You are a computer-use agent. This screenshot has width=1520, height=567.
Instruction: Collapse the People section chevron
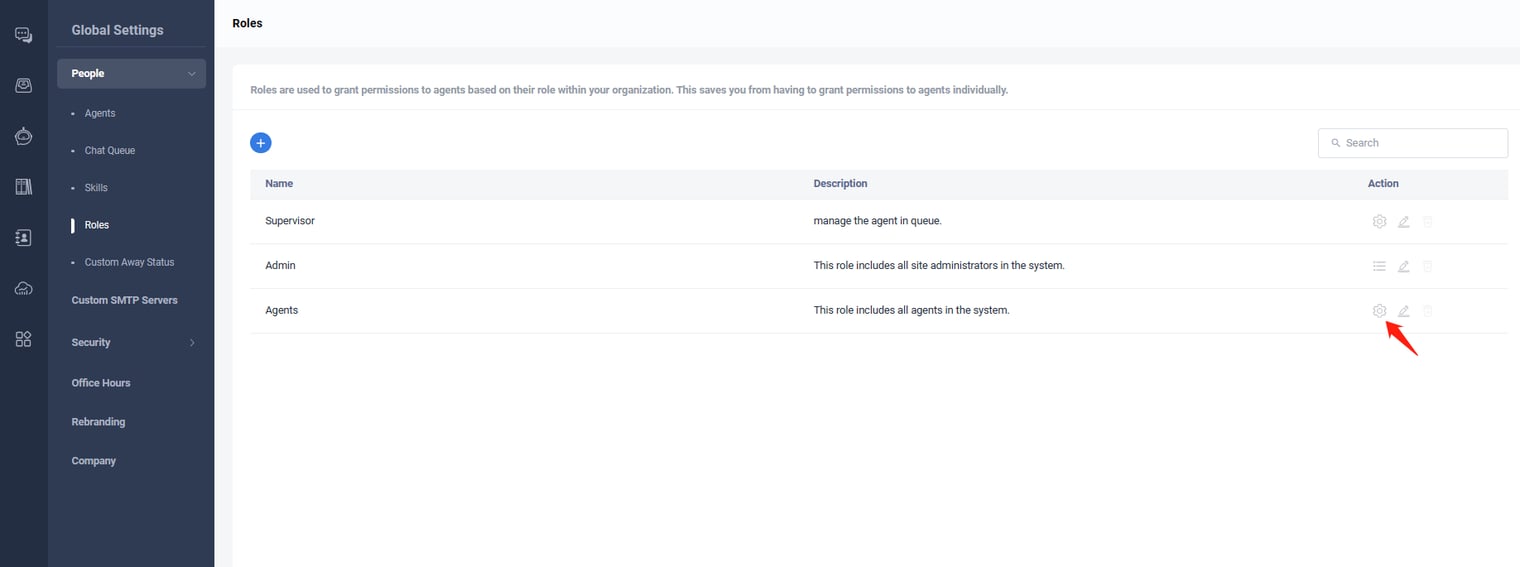pyautogui.click(x=192, y=74)
